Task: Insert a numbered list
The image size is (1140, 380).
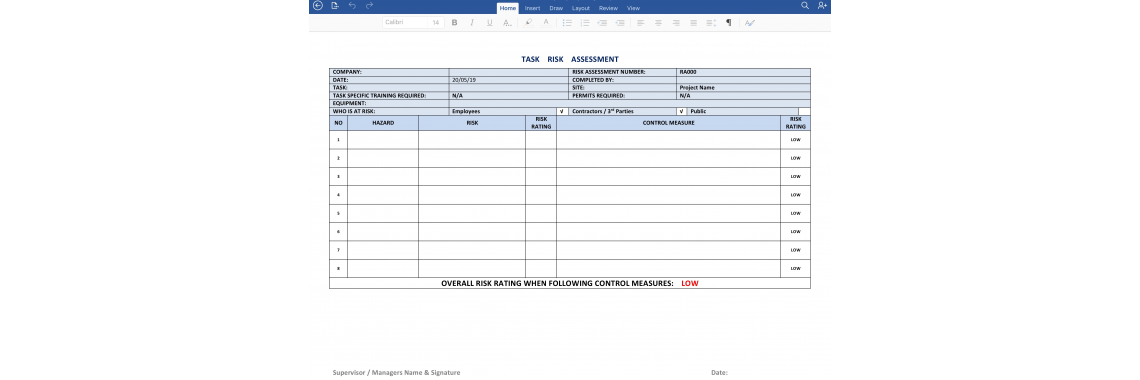Action: coord(585,23)
